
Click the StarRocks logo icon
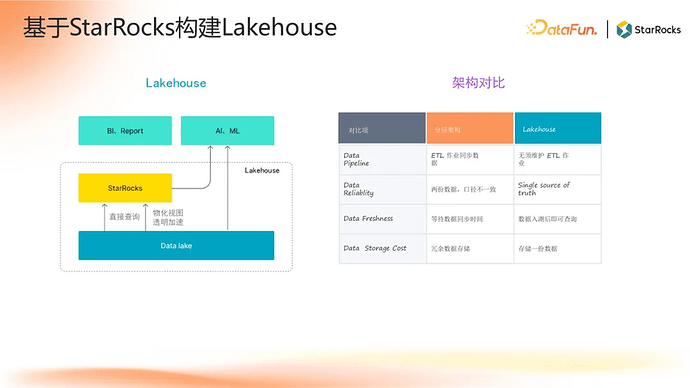(x=624, y=29)
